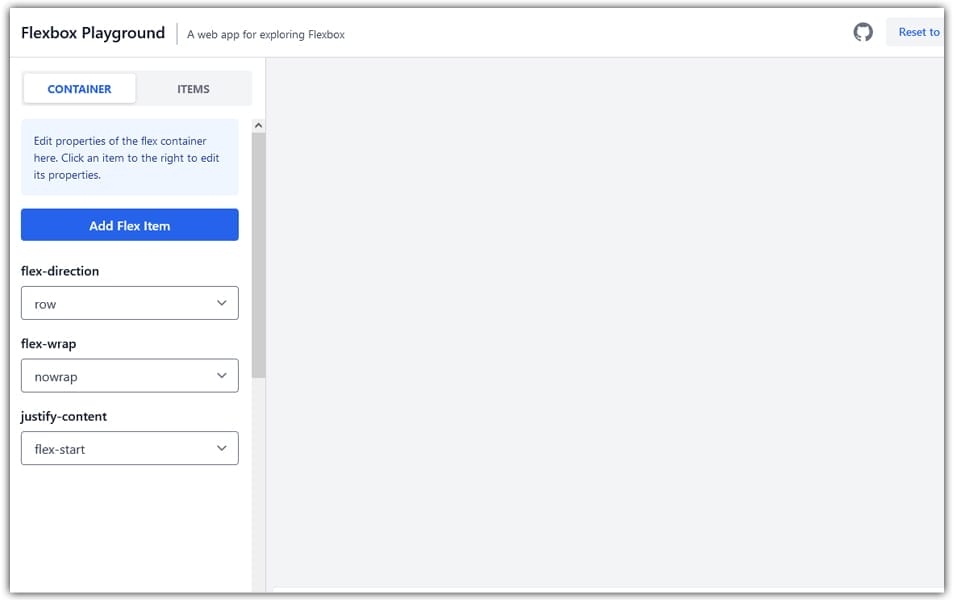Click the Flexbox Playground title
Screen dimensions: 954x600
coord(93,33)
